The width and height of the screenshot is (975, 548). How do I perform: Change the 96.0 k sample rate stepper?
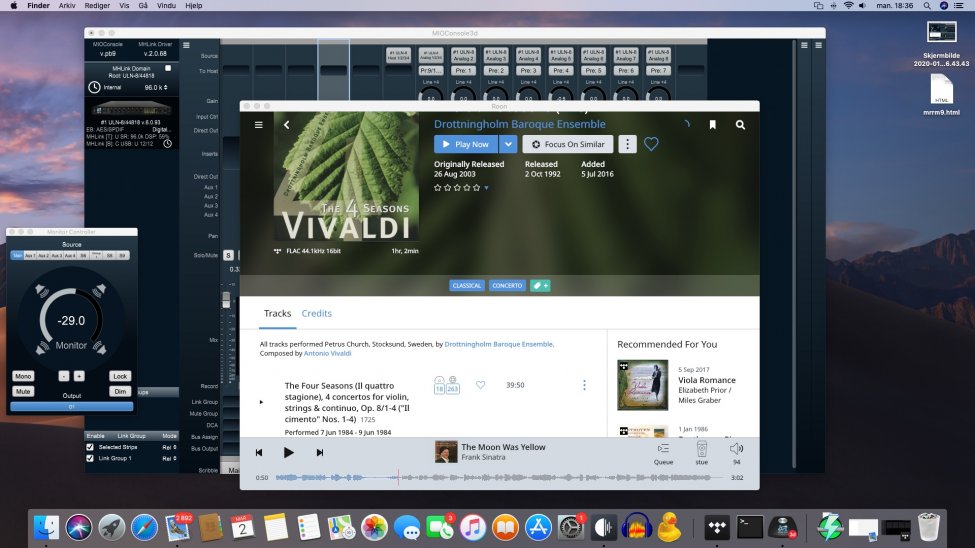click(165, 87)
